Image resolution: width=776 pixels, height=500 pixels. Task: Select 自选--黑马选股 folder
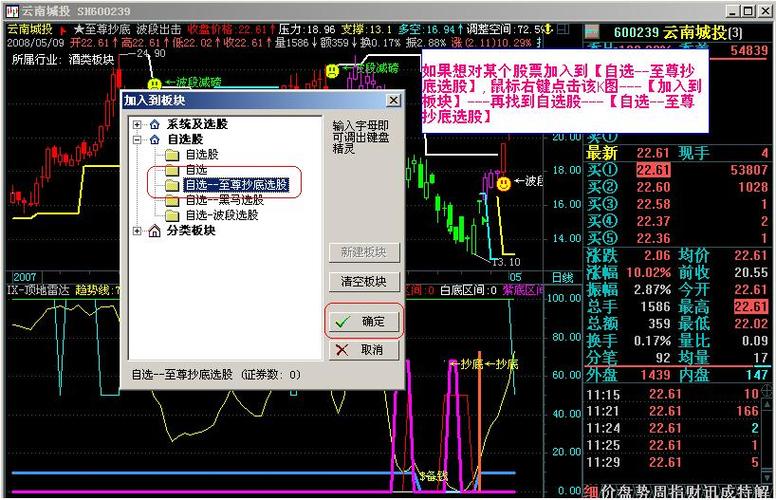coord(225,200)
